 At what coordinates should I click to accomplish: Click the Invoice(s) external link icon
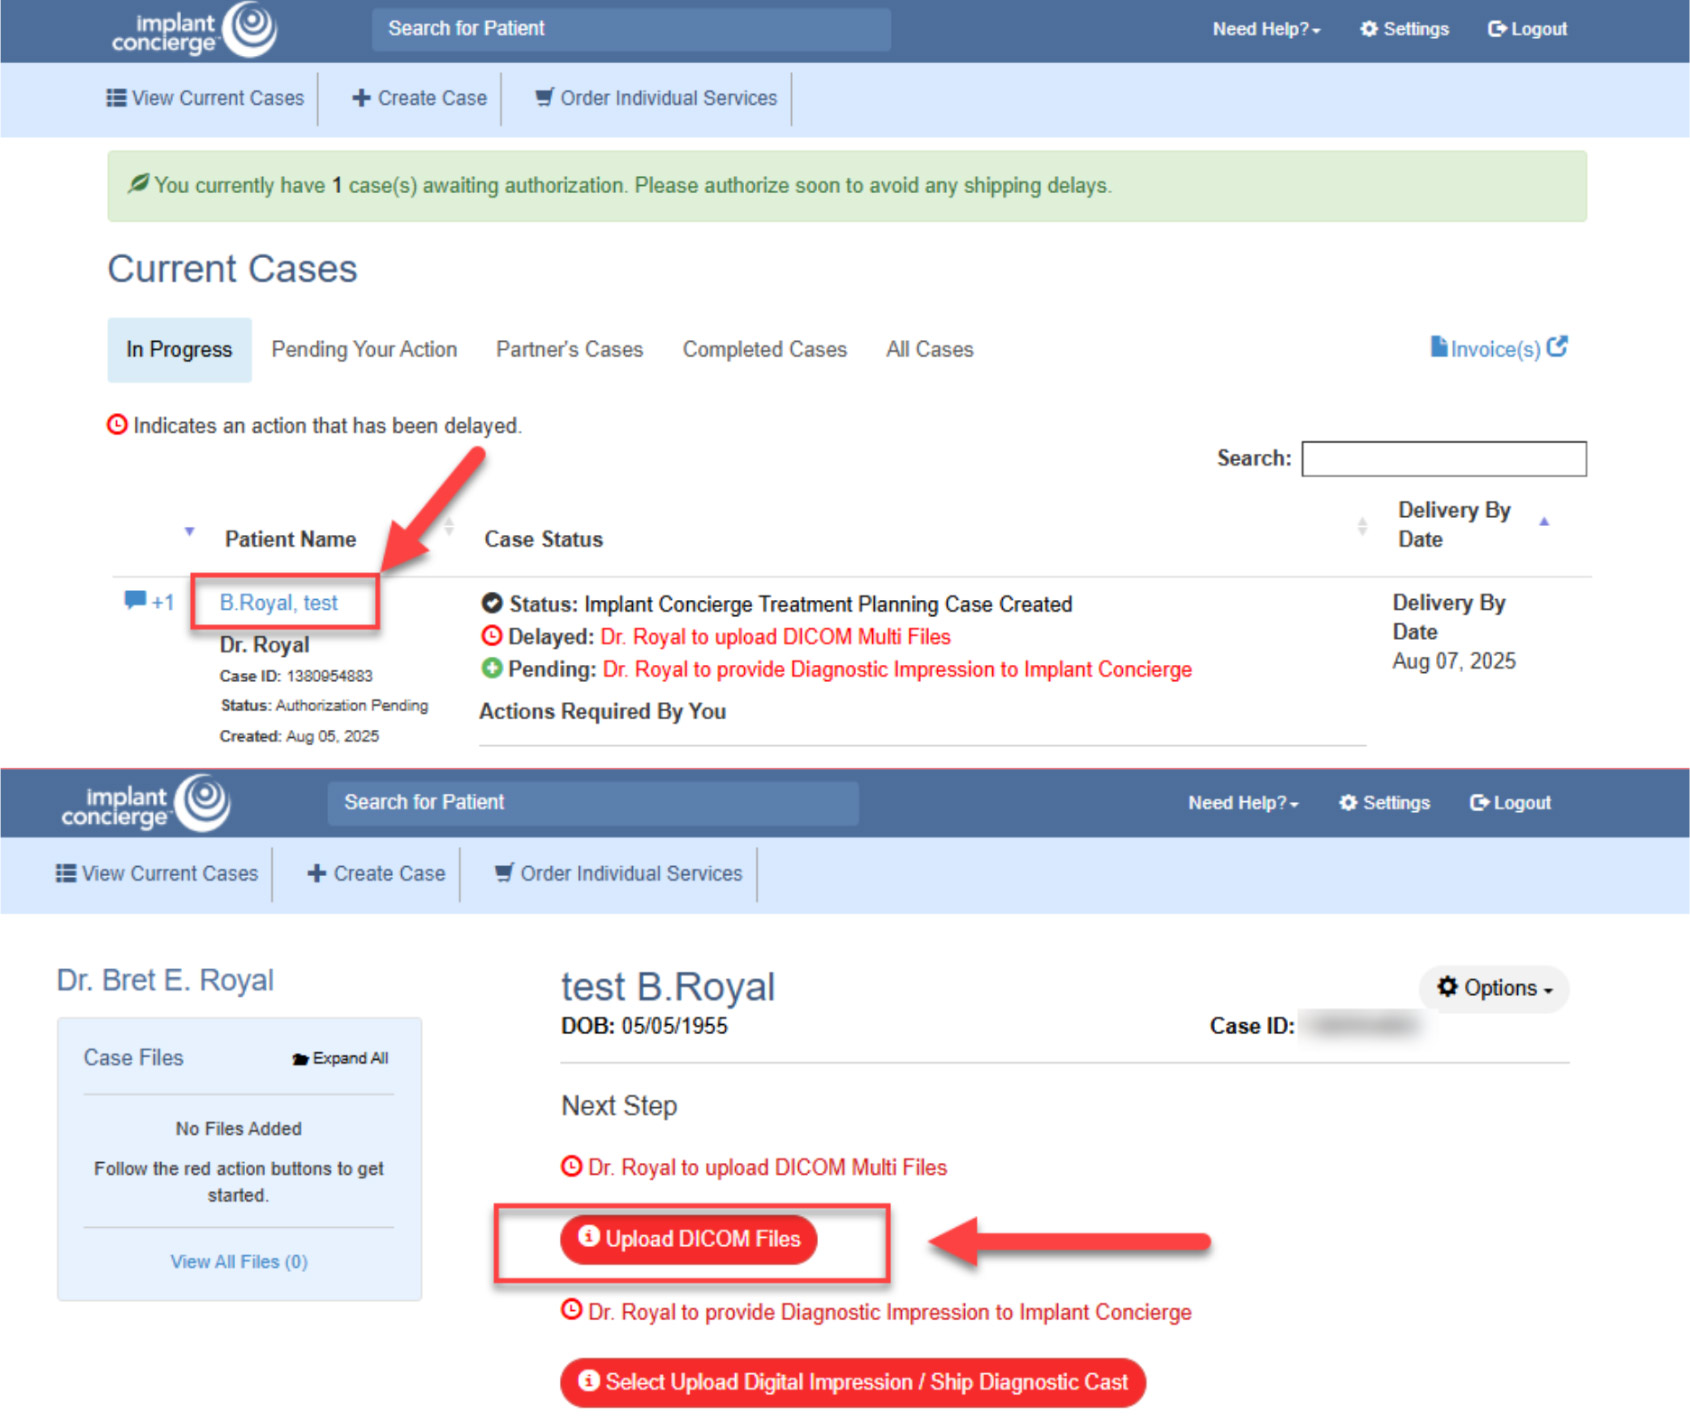1557,347
